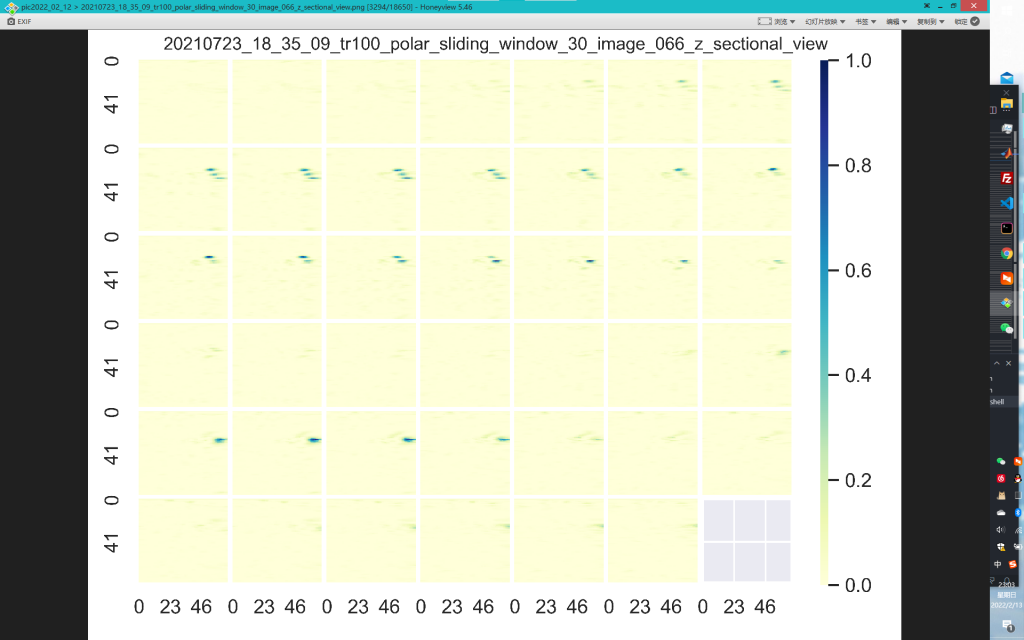The height and width of the screenshot is (640, 1024).
Task: Open Visual Studio Code from taskbar
Action: (1007, 203)
